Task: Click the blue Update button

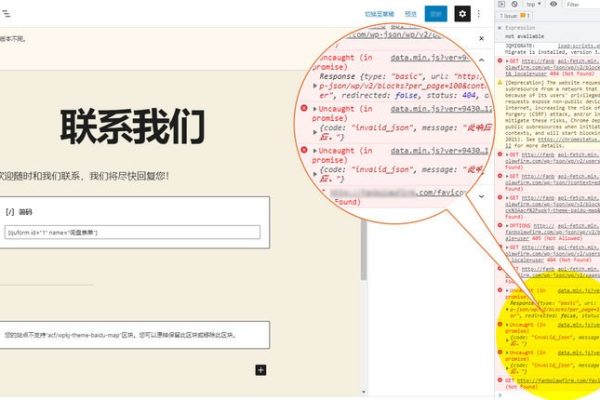Action: pos(435,14)
